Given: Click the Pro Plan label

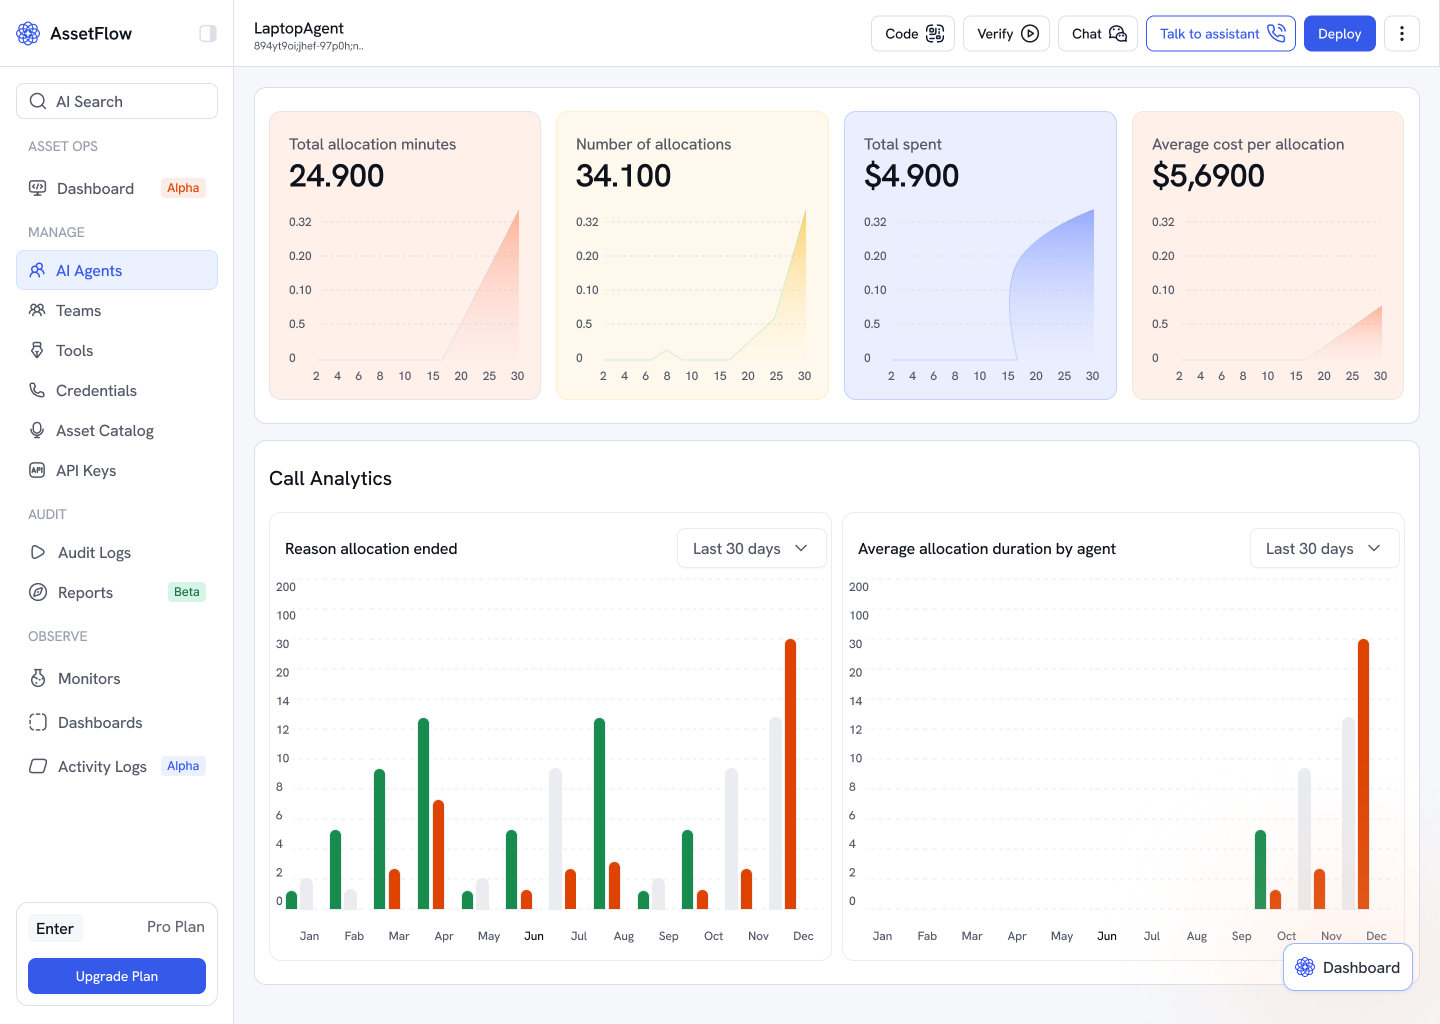Looking at the screenshot, I should pyautogui.click(x=176, y=927).
